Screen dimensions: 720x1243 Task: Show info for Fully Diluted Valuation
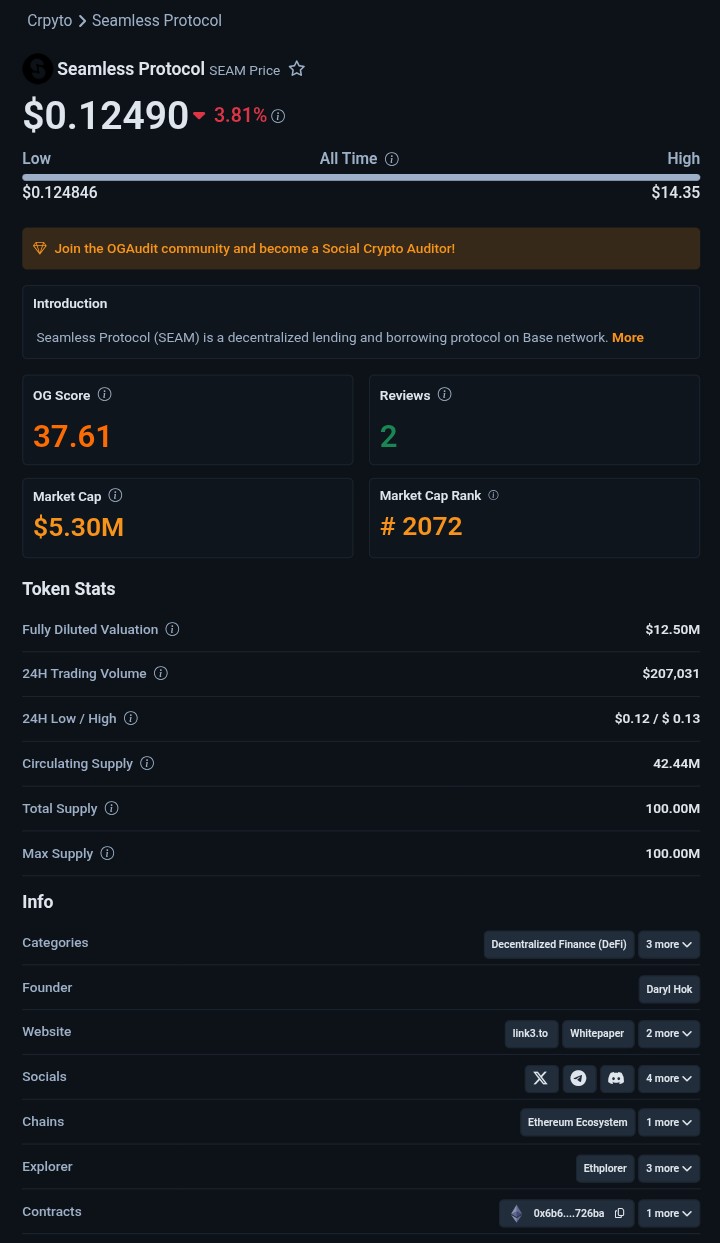pos(172,629)
